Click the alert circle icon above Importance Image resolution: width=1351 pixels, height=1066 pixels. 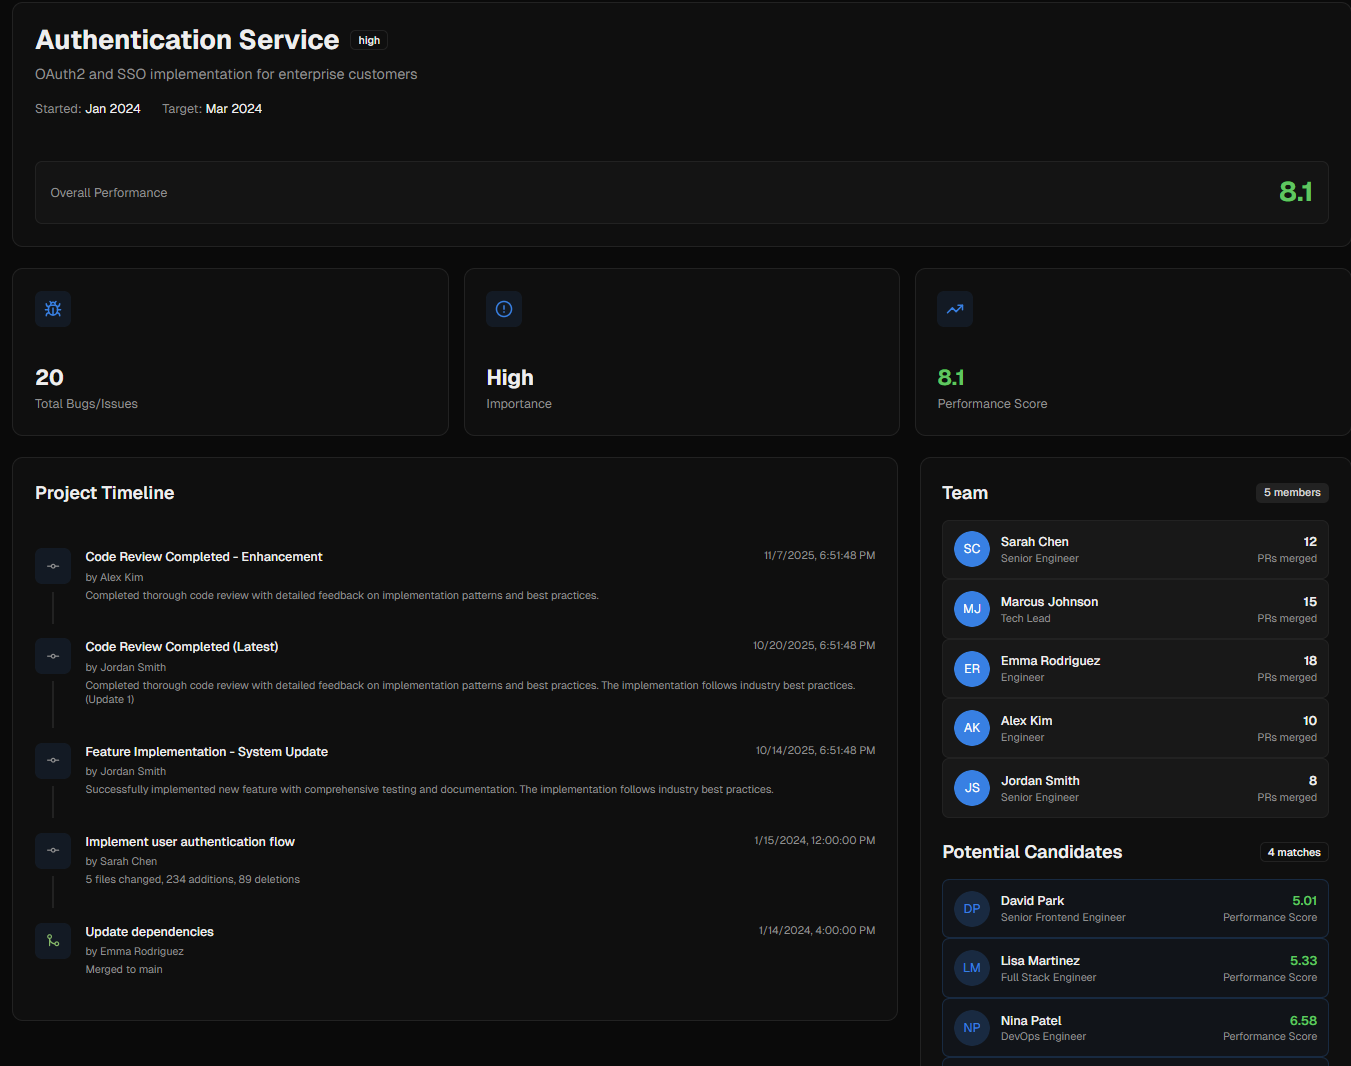tap(504, 309)
